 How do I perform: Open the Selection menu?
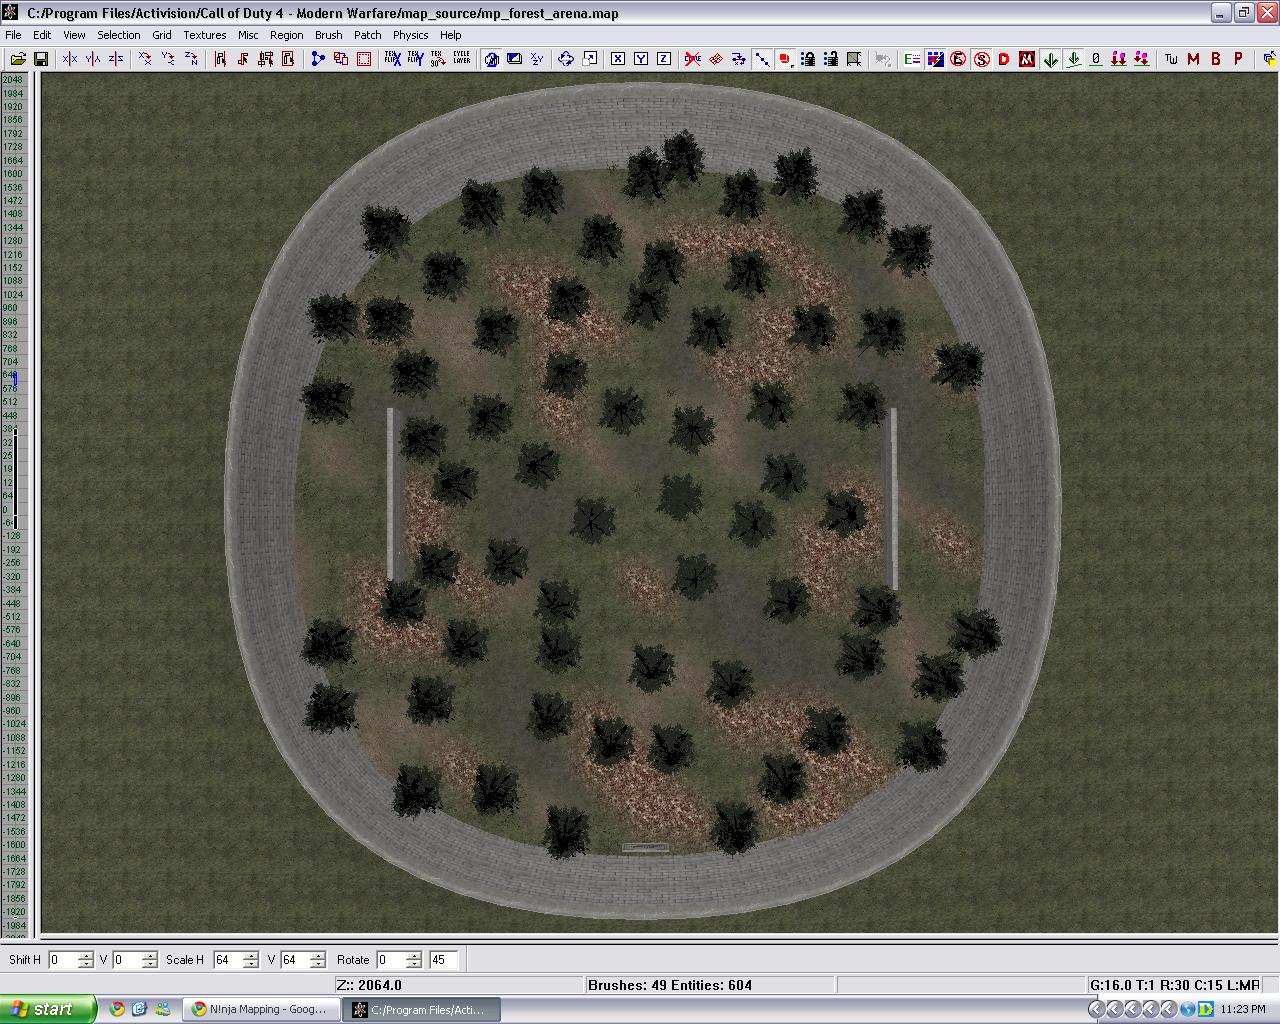(x=118, y=34)
